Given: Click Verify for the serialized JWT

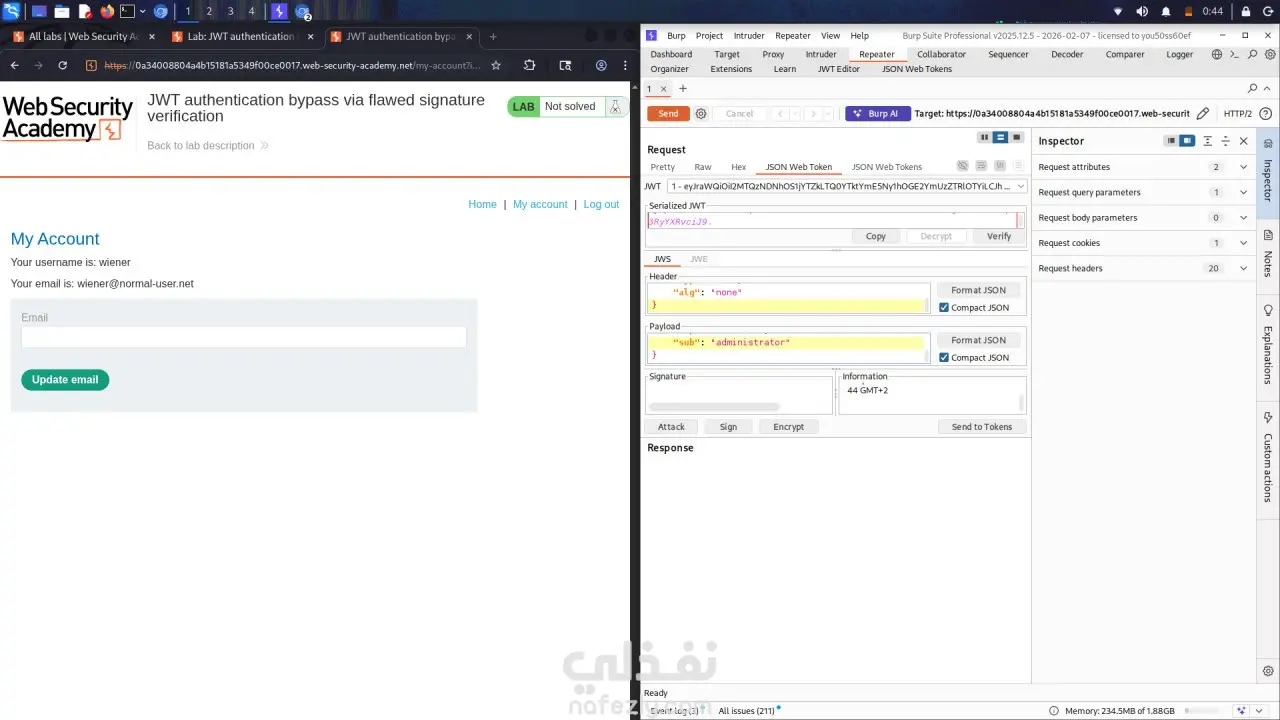Looking at the screenshot, I should pos(999,236).
